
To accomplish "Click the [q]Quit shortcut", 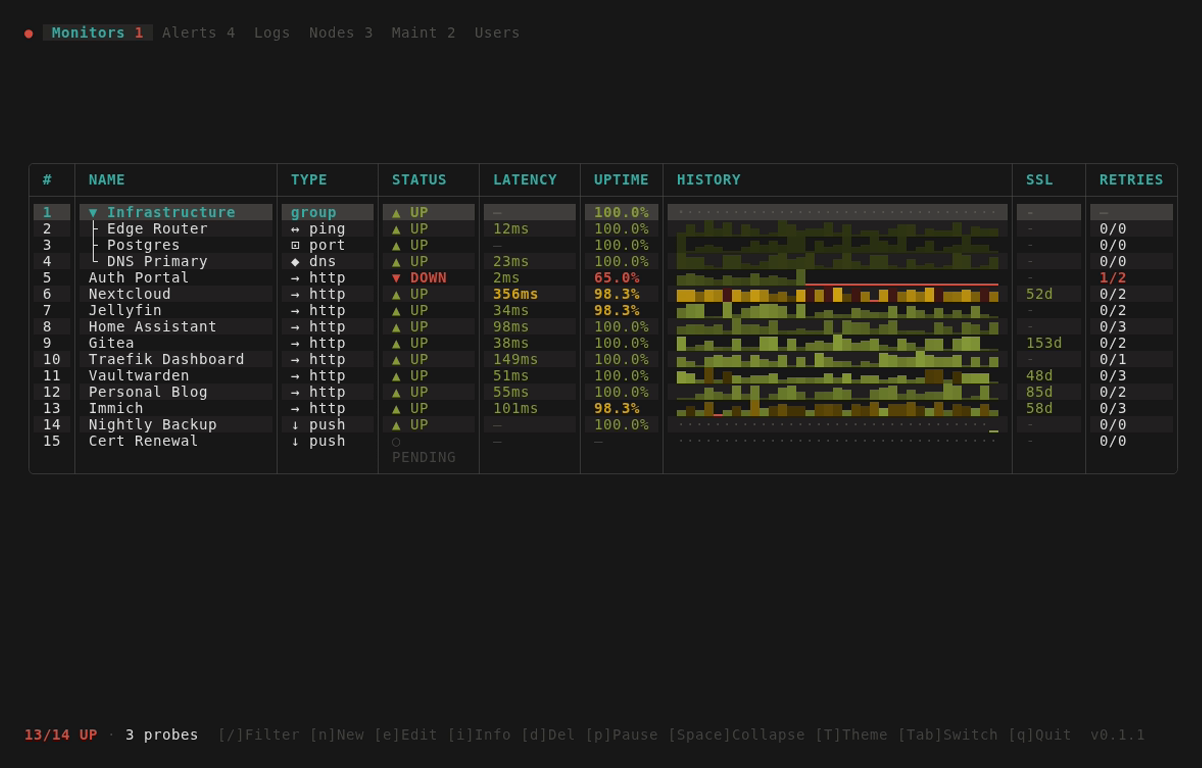I will (1039, 735).
